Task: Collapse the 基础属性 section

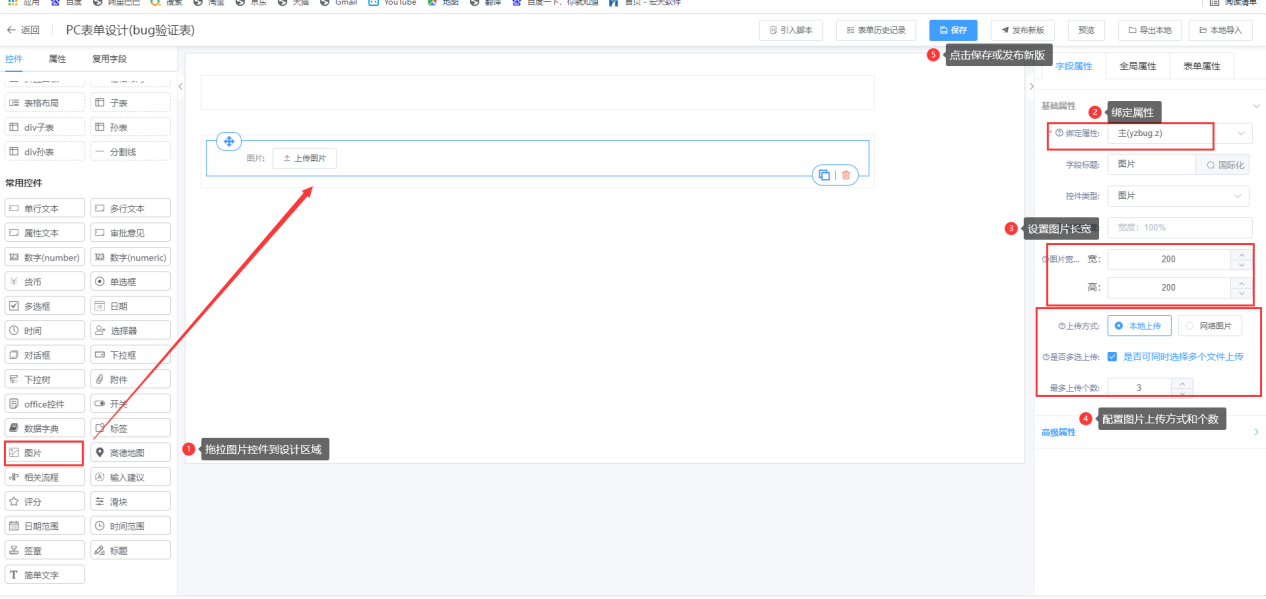Action: pos(1256,105)
